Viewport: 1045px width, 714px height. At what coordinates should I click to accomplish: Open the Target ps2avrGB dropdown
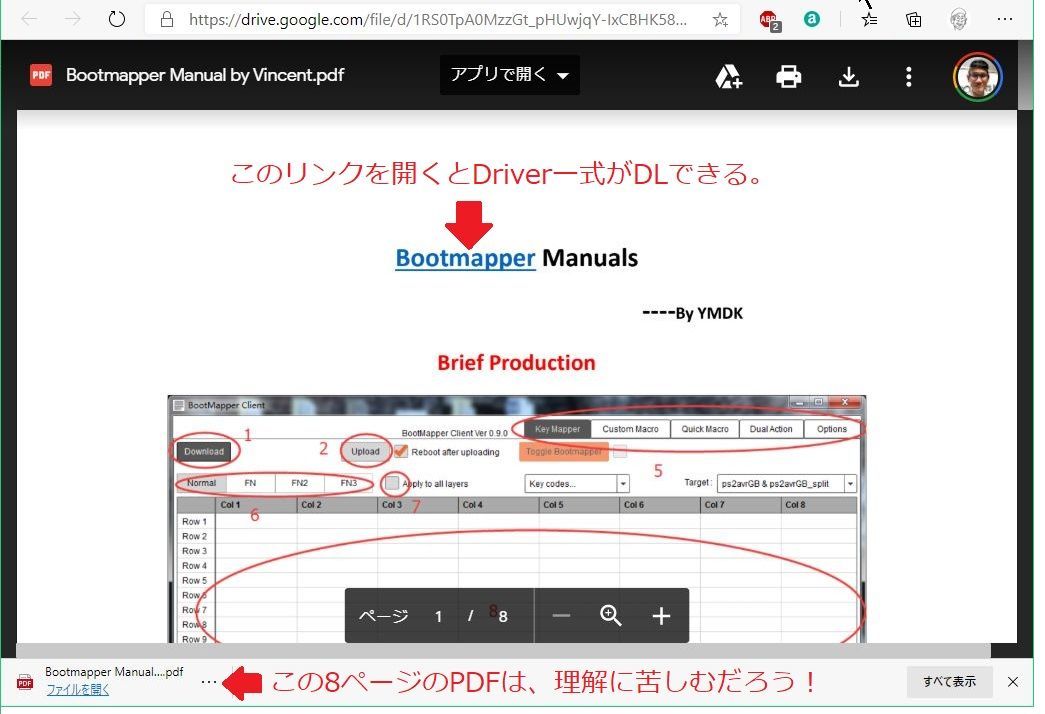tap(786, 483)
